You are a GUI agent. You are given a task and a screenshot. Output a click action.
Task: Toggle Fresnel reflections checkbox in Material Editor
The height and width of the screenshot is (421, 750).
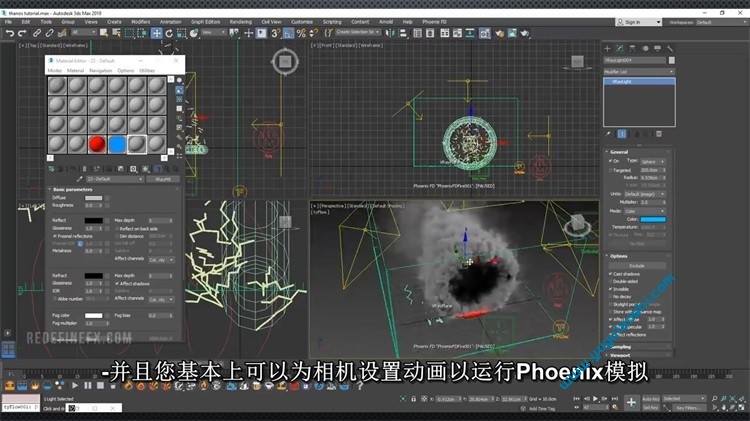[x=55, y=236]
